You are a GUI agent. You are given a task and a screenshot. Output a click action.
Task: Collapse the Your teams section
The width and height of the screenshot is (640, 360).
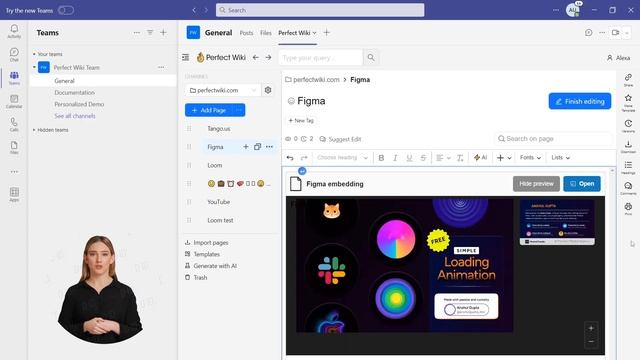tap(48, 54)
